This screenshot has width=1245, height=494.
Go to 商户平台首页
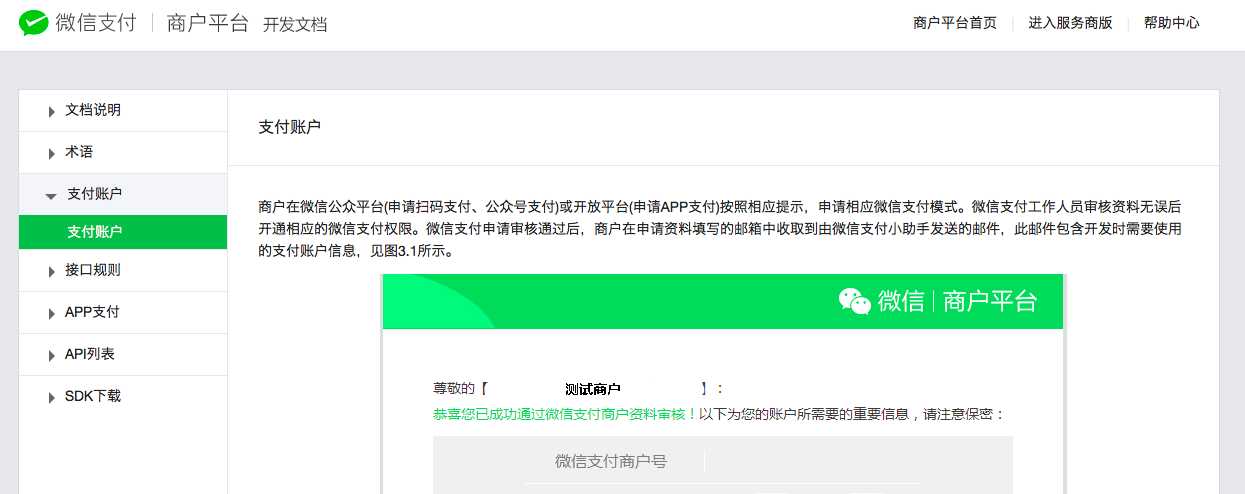pyautogui.click(x=955, y=23)
